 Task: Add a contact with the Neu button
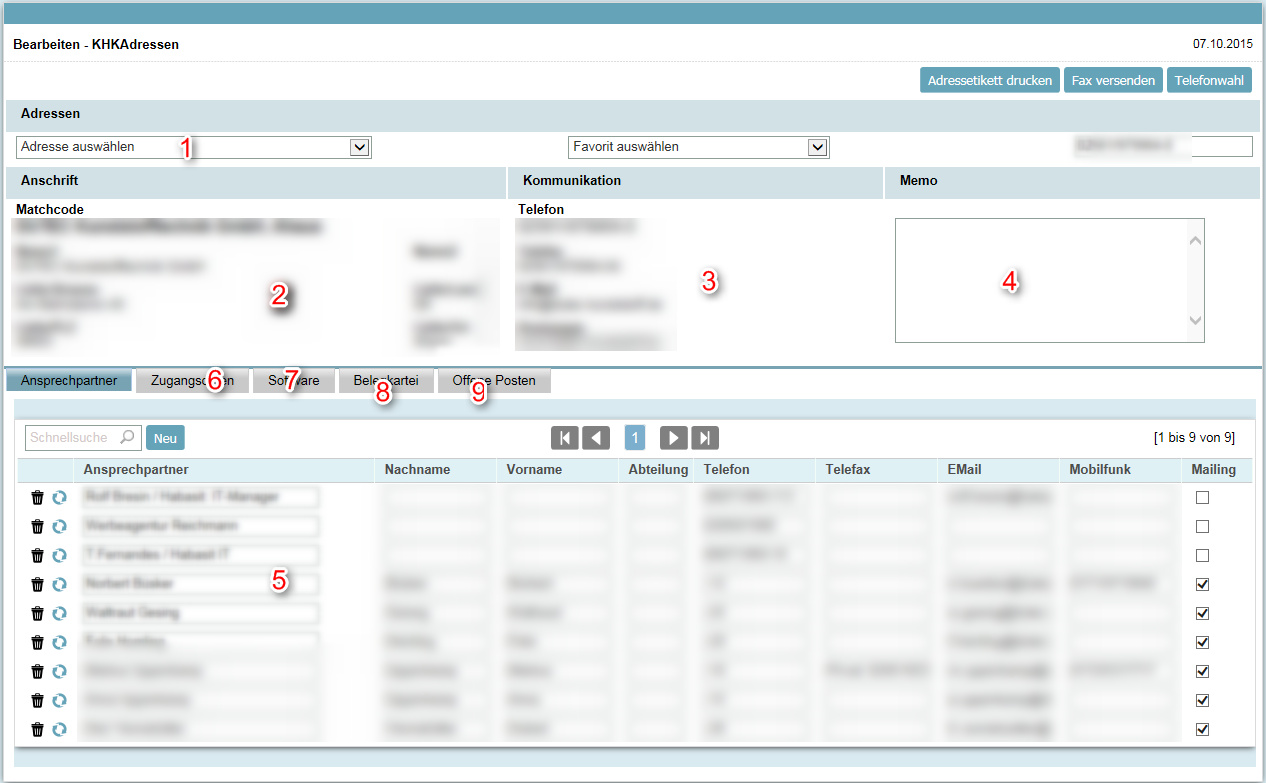[x=165, y=437]
